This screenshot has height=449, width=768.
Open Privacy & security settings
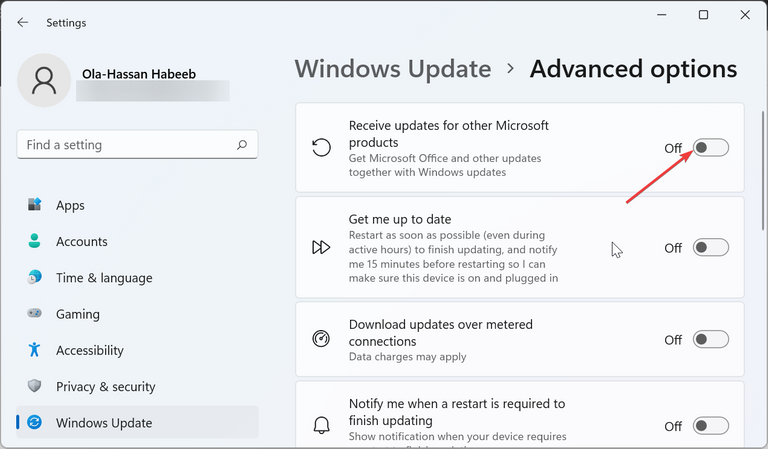(x=137, y=386)
